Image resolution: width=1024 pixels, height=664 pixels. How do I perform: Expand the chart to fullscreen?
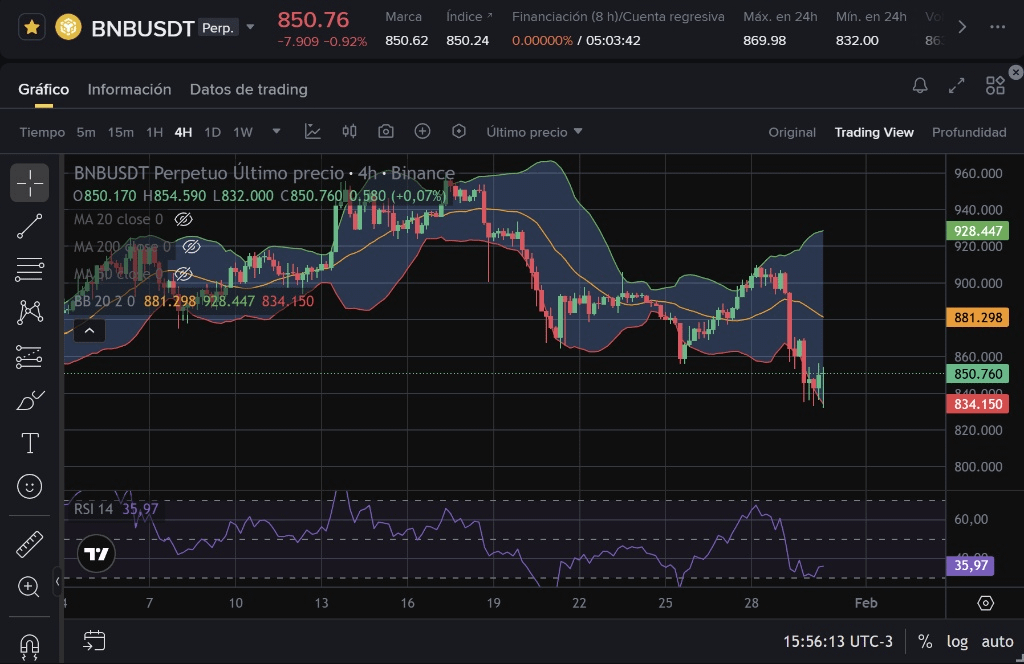click(x=957, y=86)
